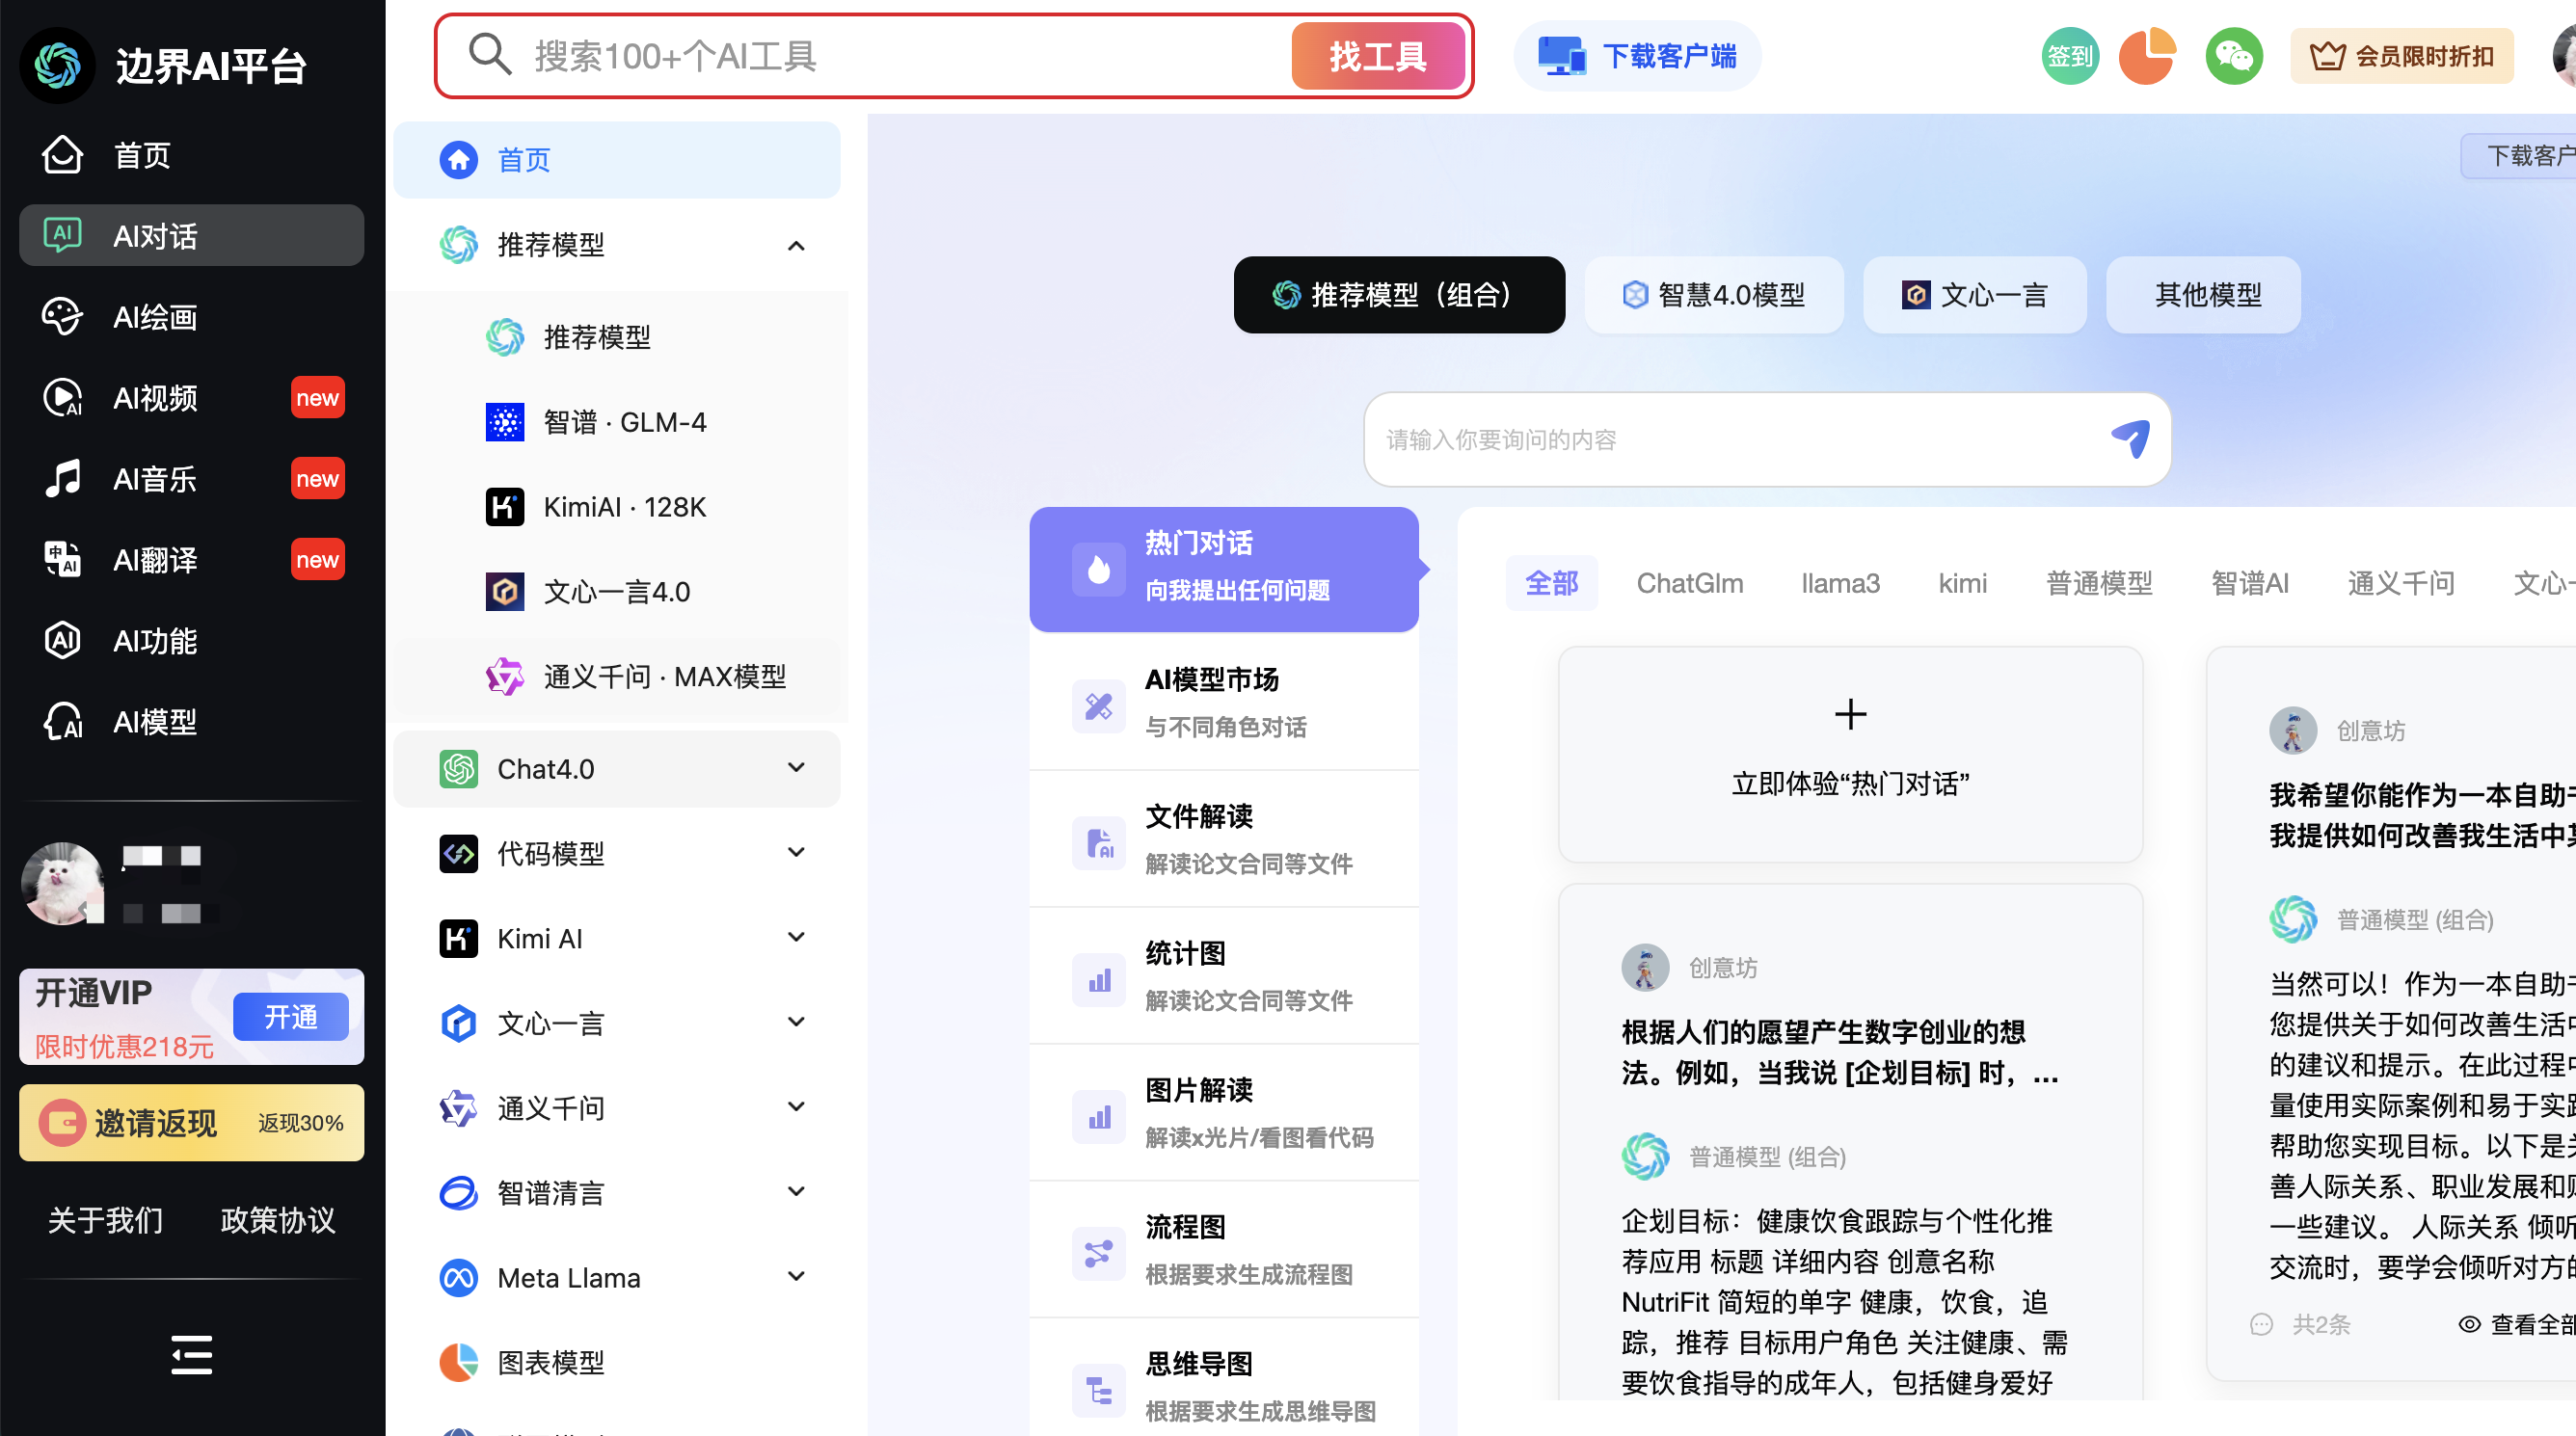Screen dimensions: 2576x1436
Task: Expand the 通义千问 group
Action: [617, 1108]
